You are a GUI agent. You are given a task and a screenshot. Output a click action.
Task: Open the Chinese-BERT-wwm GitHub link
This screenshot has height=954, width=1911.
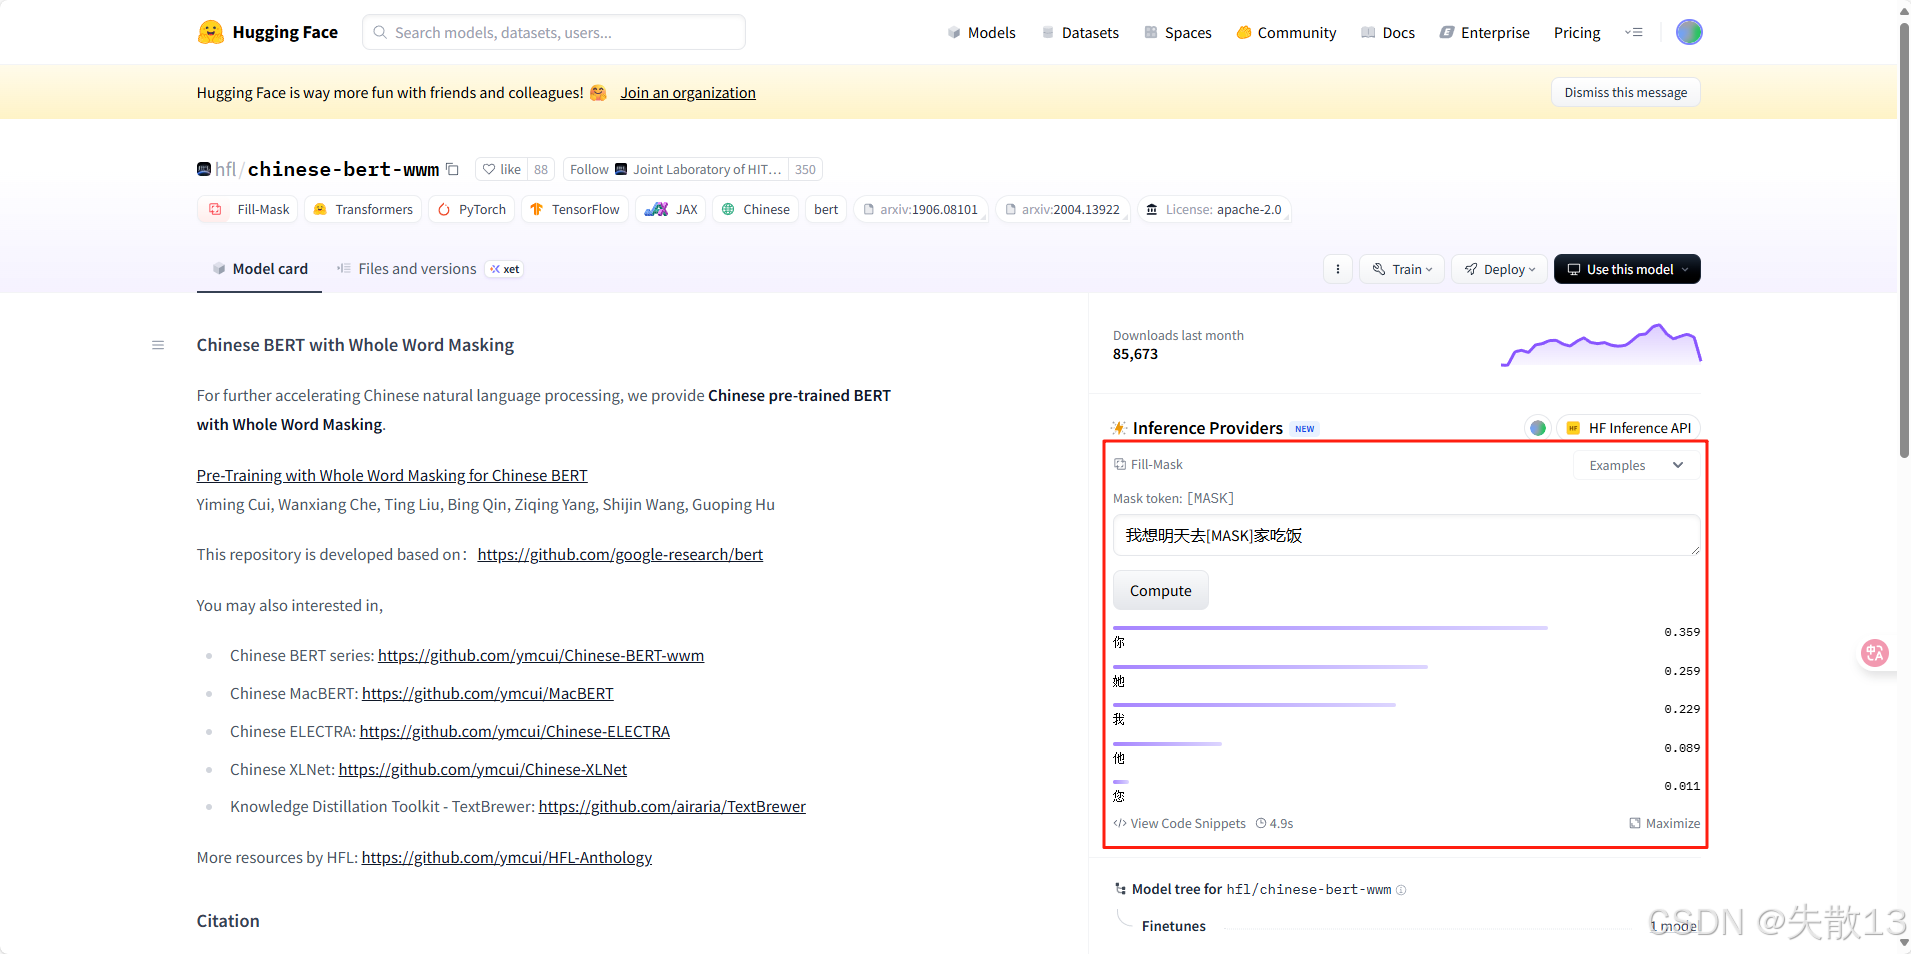(x=541, y=655)
